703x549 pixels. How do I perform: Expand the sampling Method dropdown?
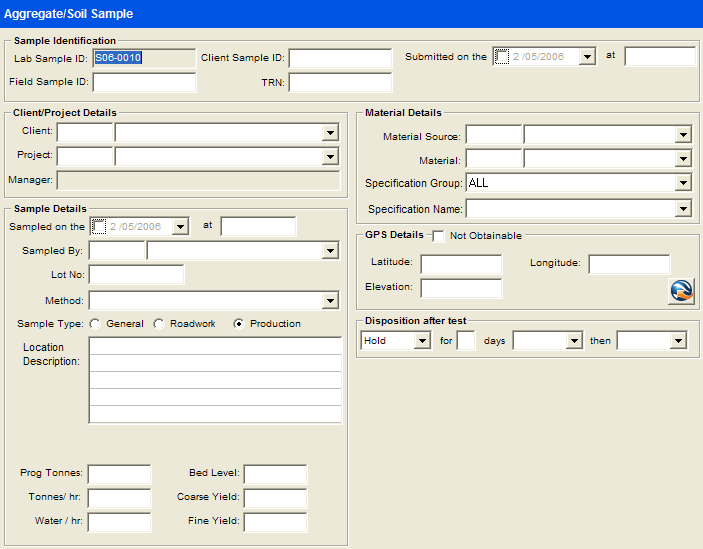tap(330, 301)
